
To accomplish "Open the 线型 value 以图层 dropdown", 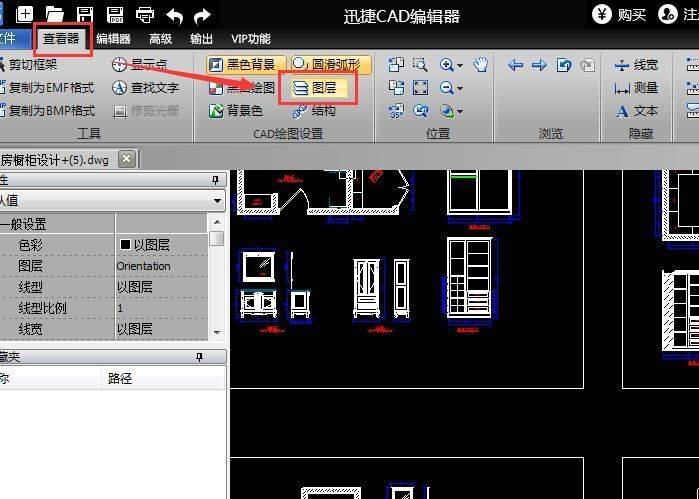I will 161,287.
